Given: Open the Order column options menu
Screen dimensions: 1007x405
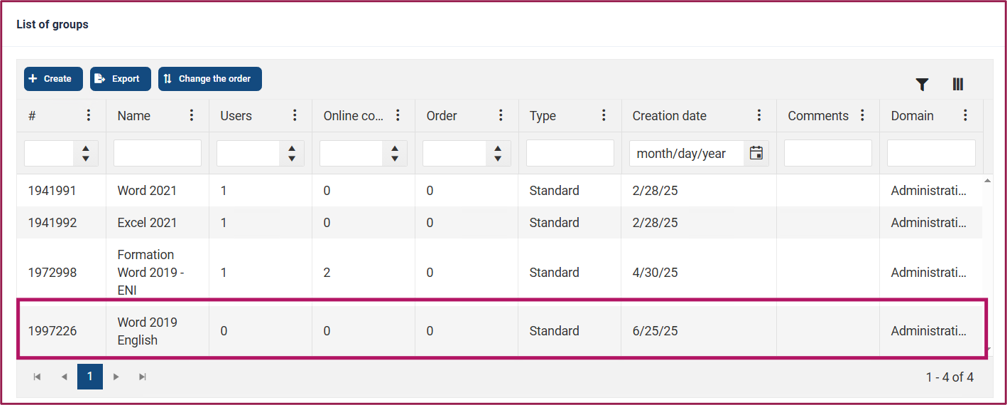Looking at the screenshot, I should (x=501, y=116).
